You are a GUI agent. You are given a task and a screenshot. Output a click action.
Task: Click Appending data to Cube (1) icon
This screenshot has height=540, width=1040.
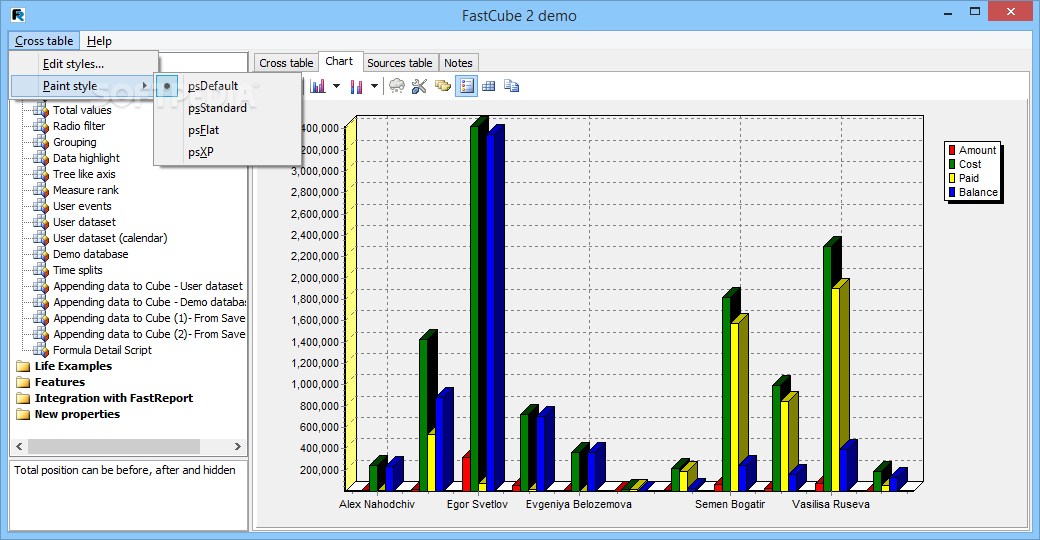(41, 318)
